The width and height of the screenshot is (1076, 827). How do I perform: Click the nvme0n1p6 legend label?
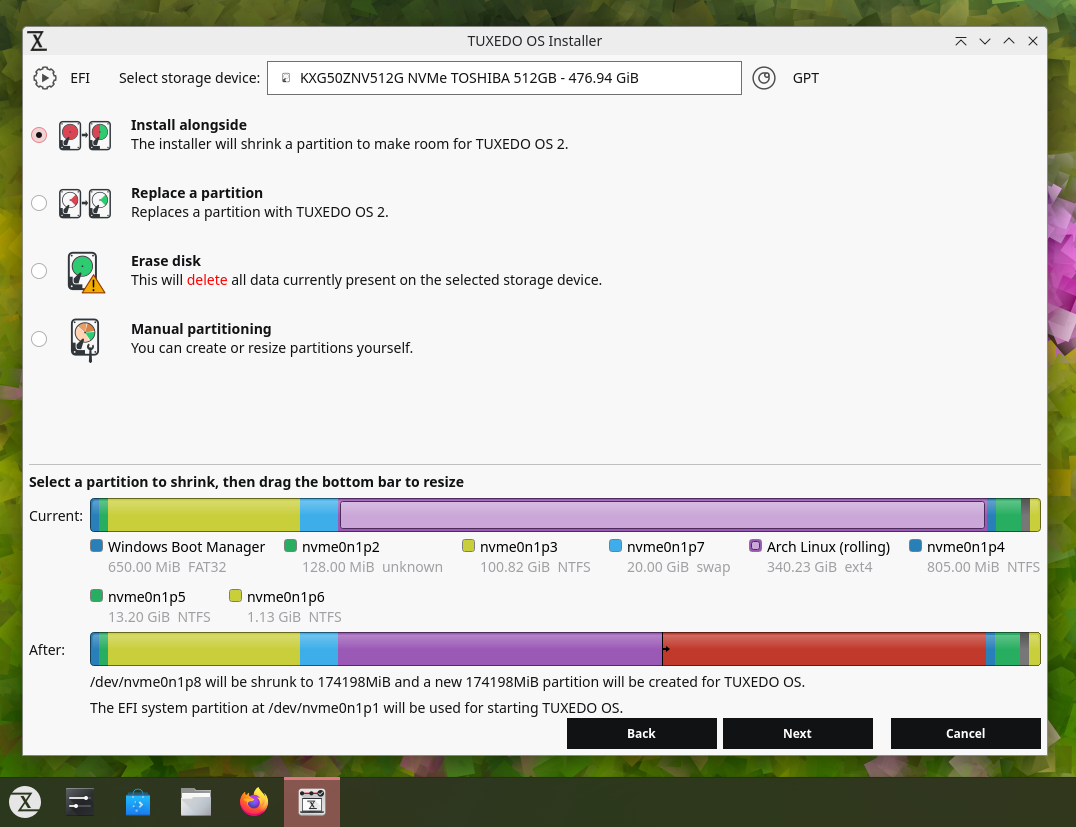[x=285, y=597]
